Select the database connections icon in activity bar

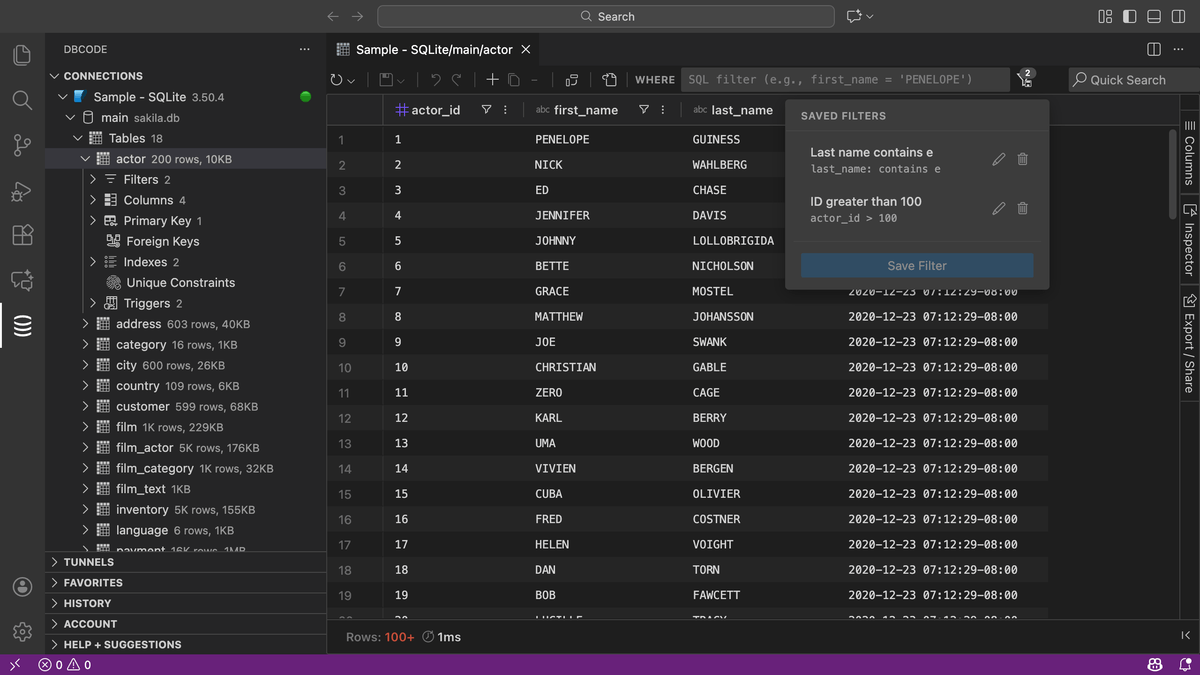tap(22, 323)
